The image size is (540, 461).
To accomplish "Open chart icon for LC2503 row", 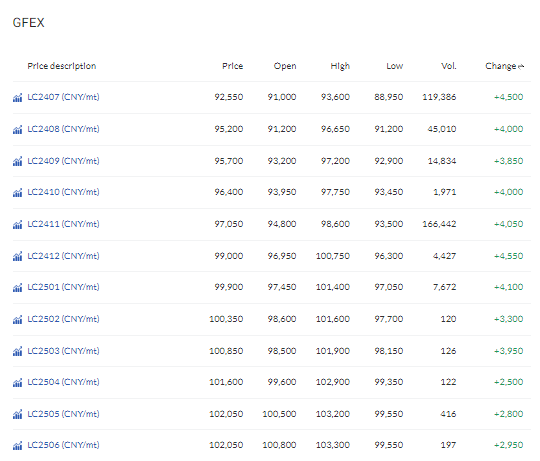I will 18,352.
